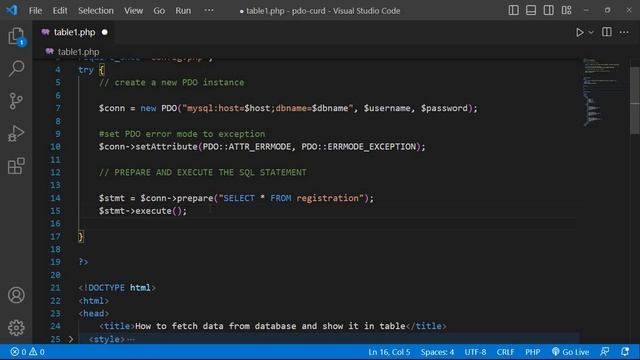The width and height of the screenshot is (640, 360).
Task: Open the Extensions view icon
Action: [x=16, y=166]
